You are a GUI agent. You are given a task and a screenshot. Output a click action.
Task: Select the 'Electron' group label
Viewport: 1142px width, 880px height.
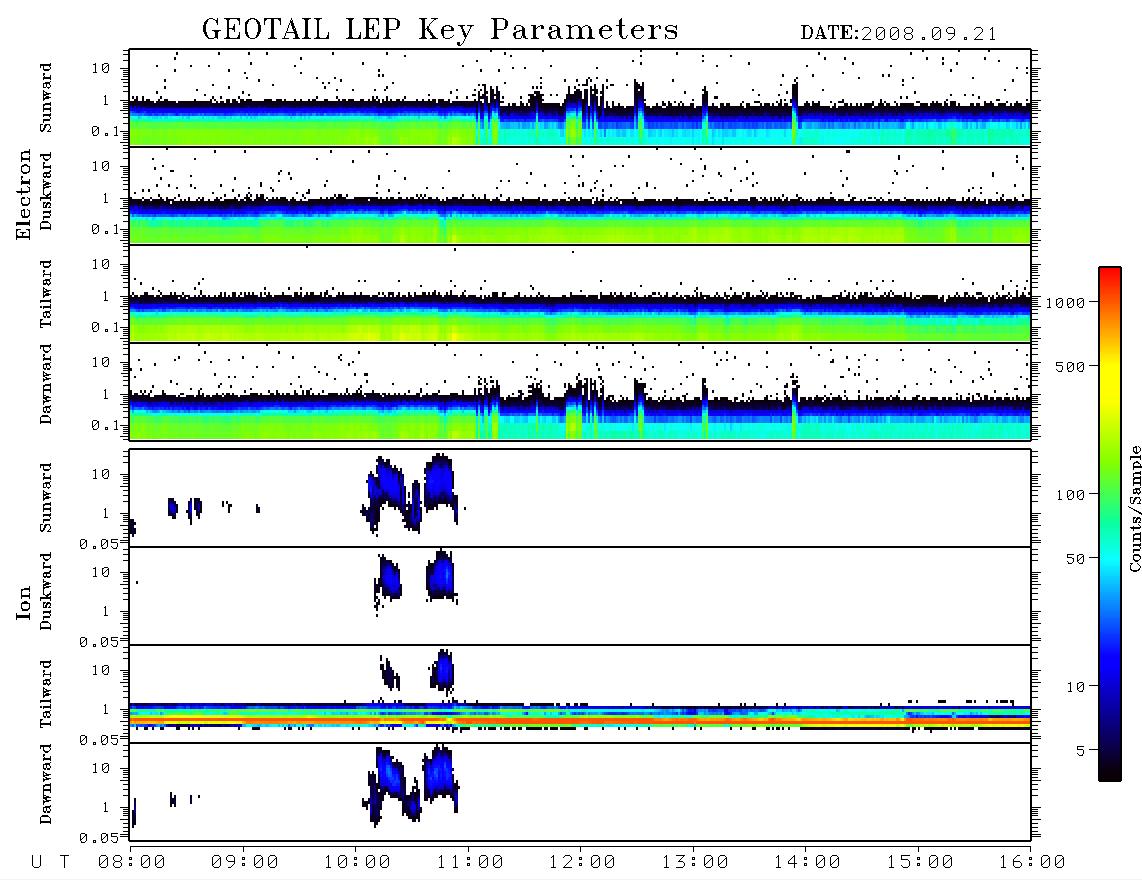(x=24, y=194)
